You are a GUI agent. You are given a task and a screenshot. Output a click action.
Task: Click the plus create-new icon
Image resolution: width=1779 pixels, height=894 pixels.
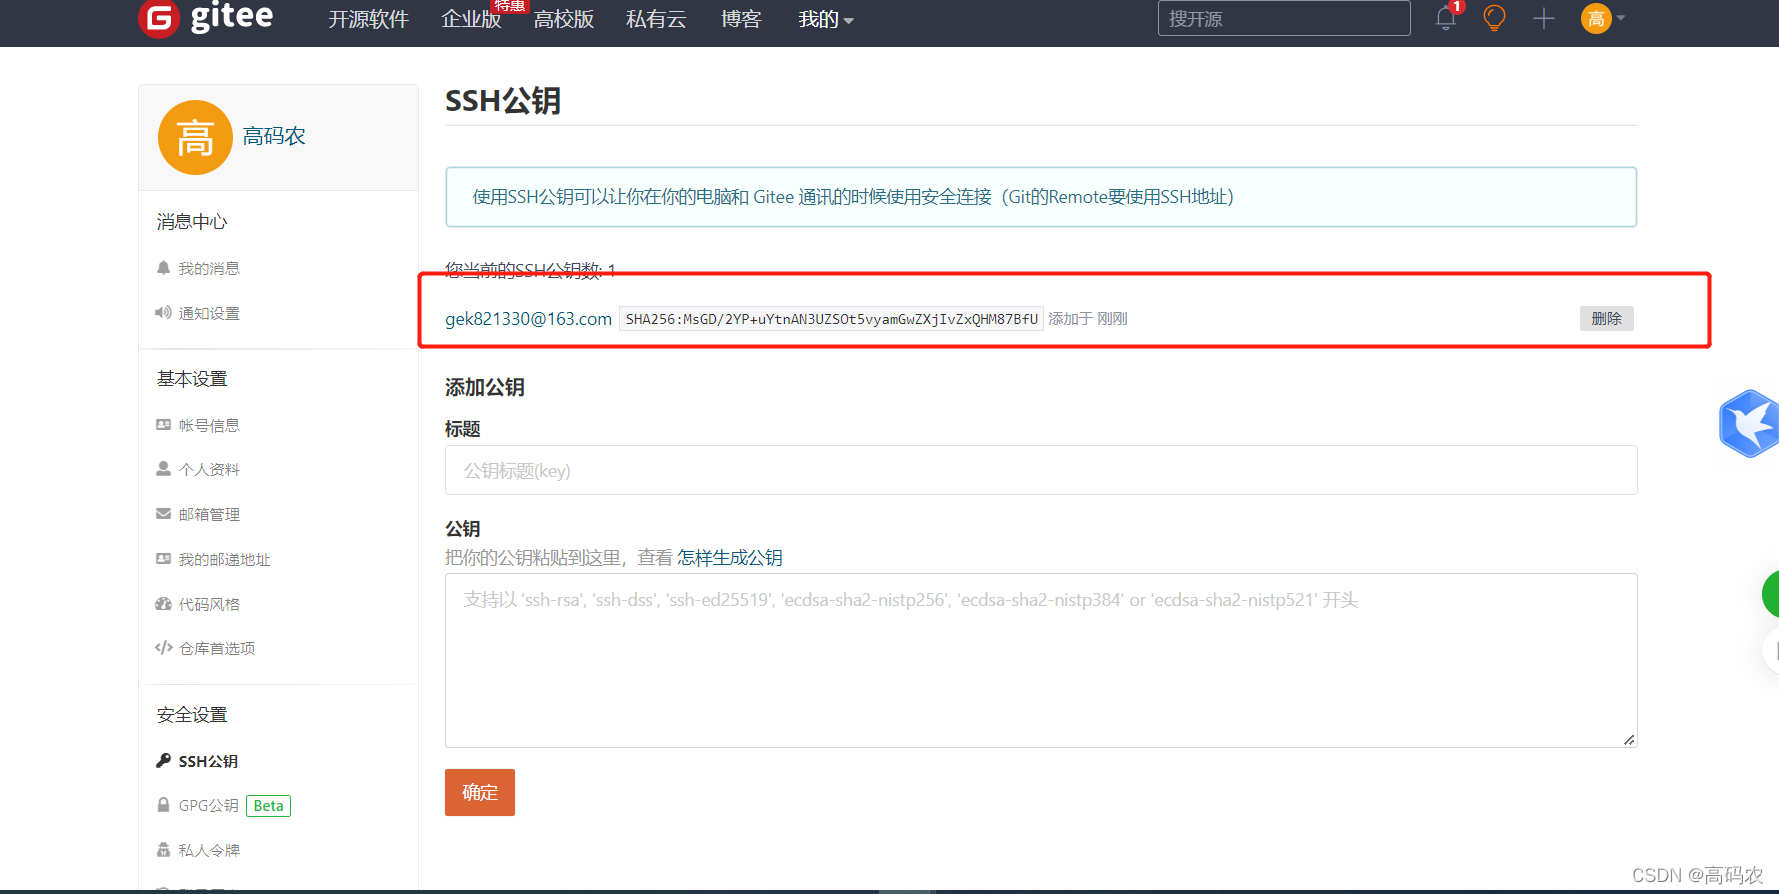pos(1544,18)
